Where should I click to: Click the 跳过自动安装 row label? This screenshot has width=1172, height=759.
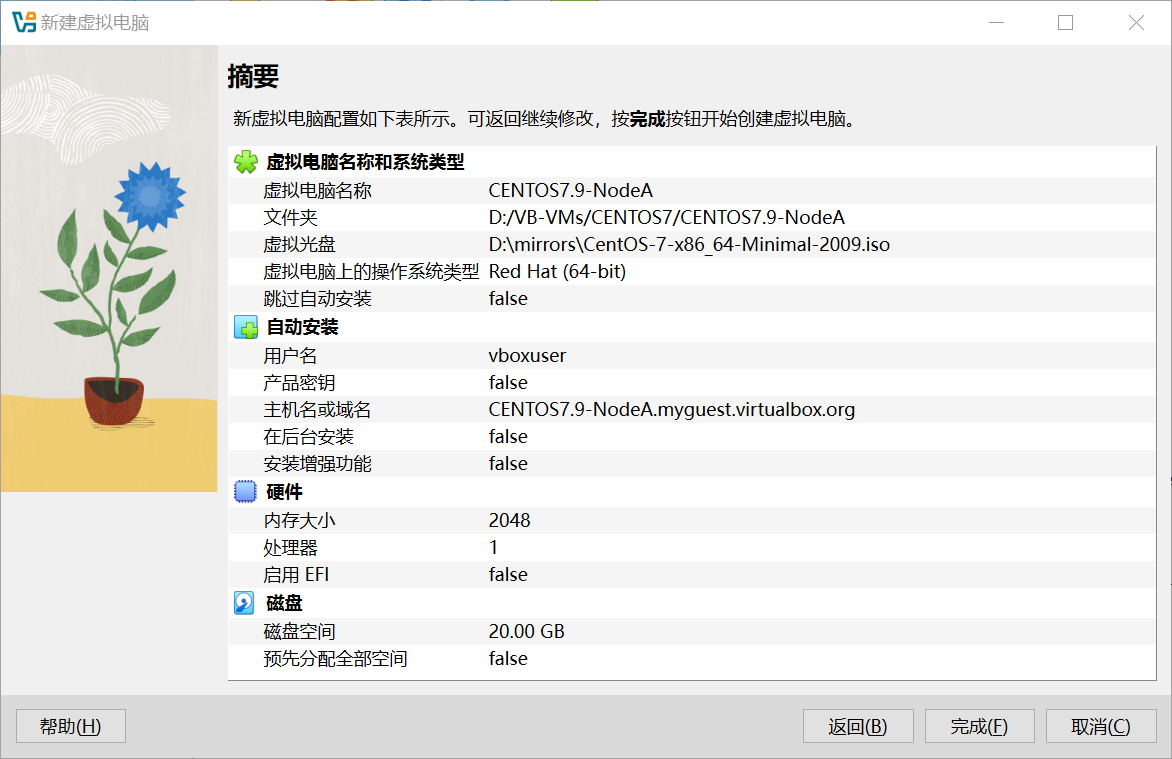[318, 298]
